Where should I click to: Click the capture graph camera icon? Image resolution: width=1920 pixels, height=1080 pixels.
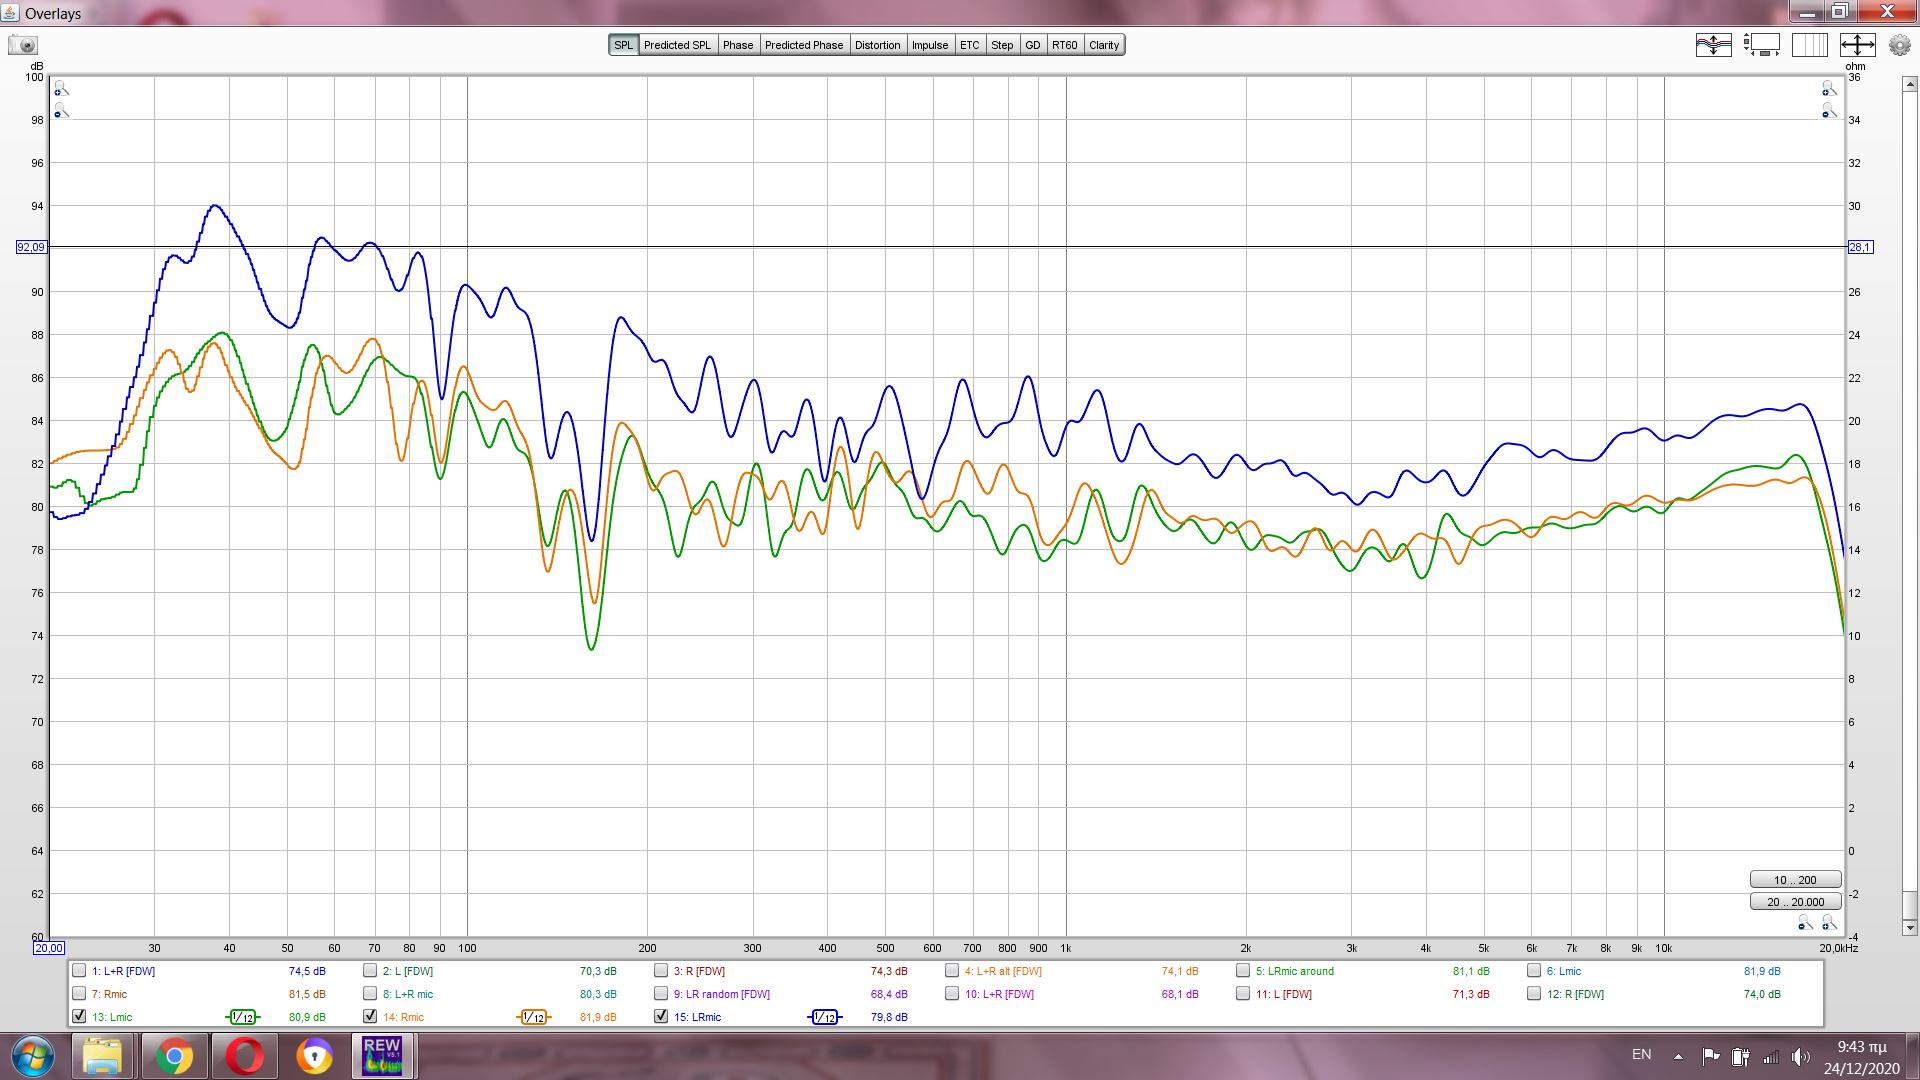[23, 45]
